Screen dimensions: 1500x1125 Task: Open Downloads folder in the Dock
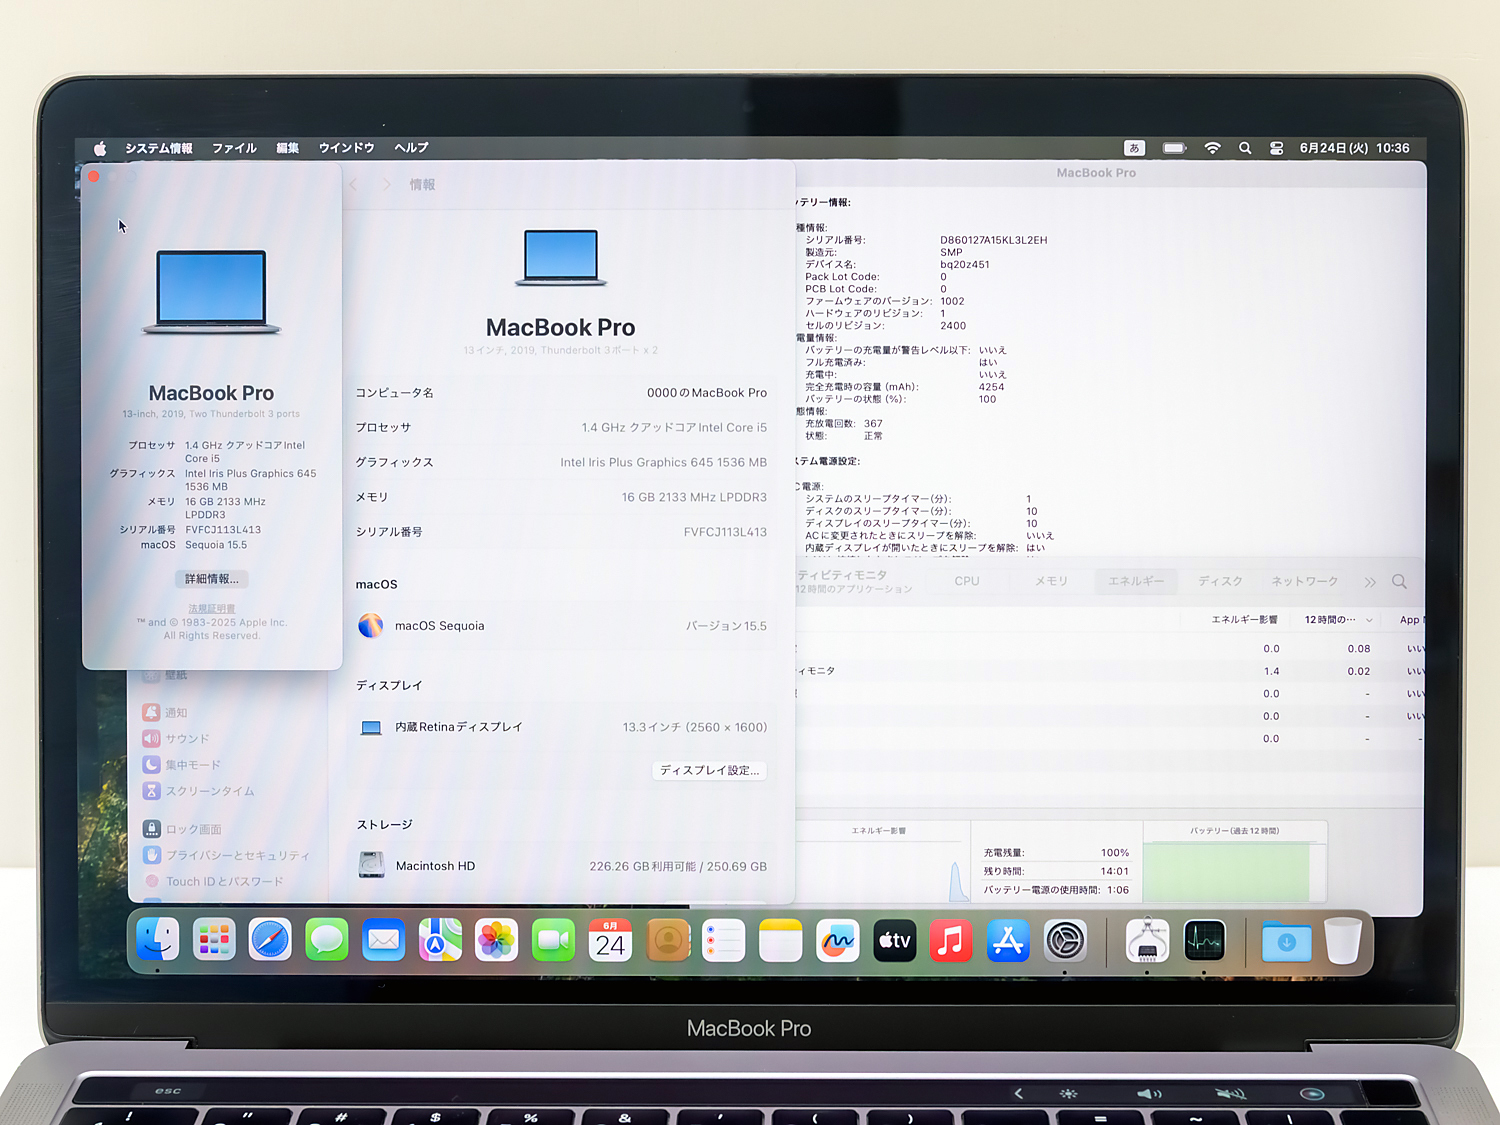point(1286,941)
